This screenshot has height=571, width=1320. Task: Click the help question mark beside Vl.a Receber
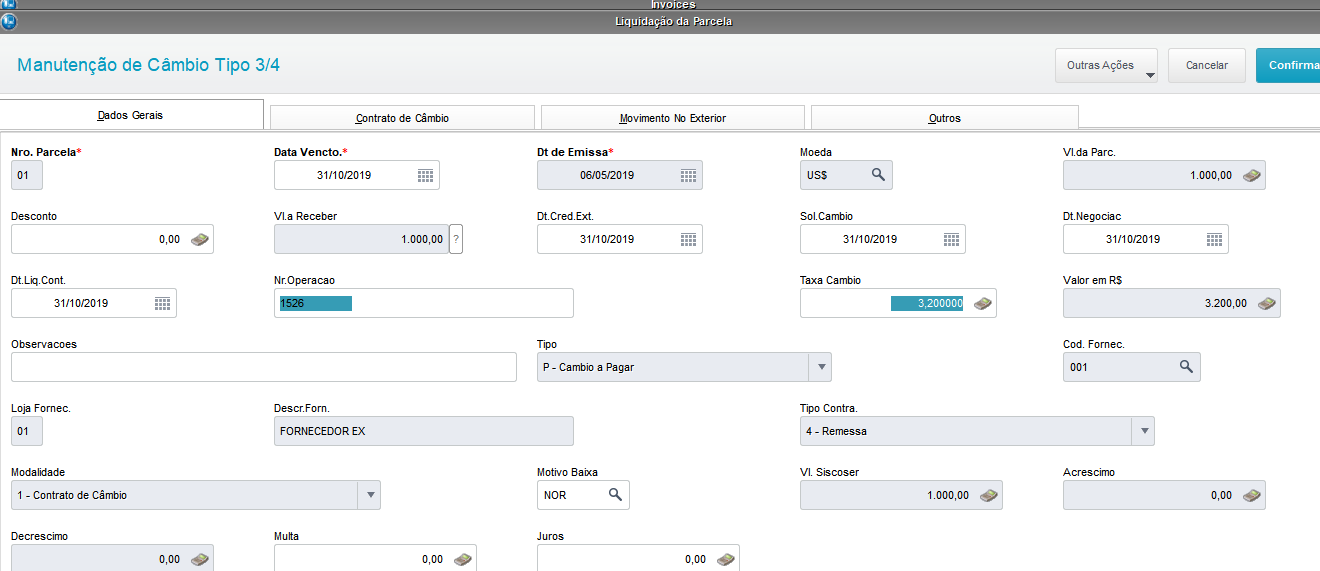tap(456, 239)
